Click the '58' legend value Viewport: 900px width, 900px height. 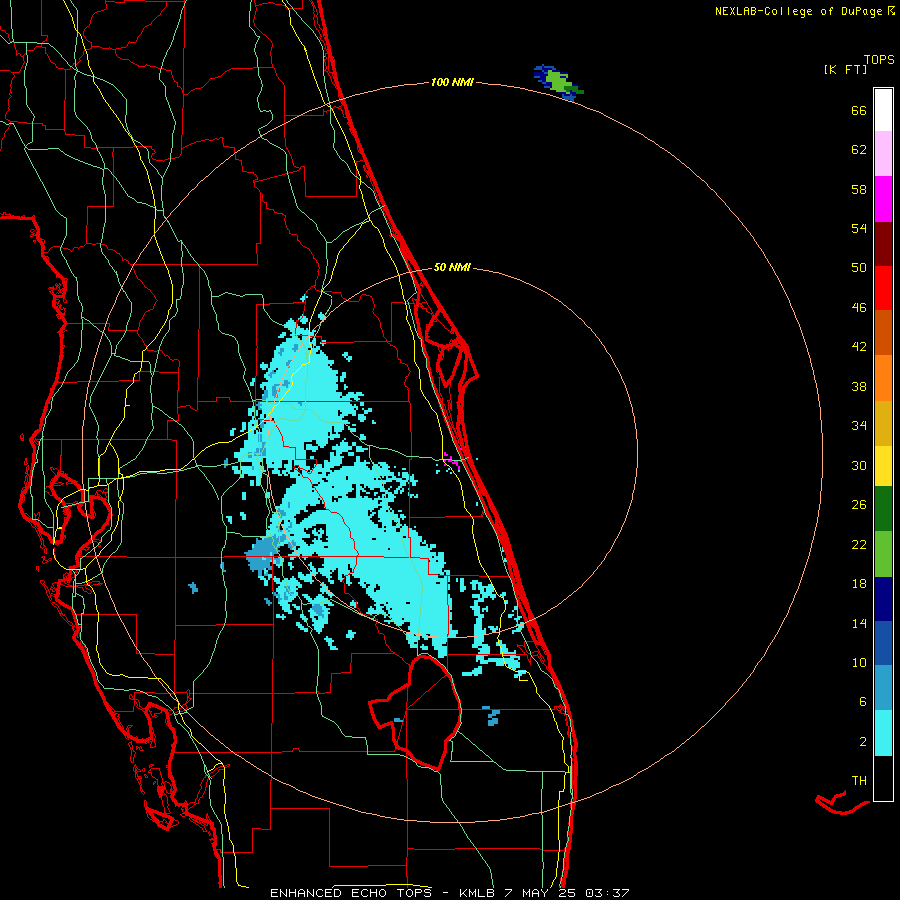[859, 189]
